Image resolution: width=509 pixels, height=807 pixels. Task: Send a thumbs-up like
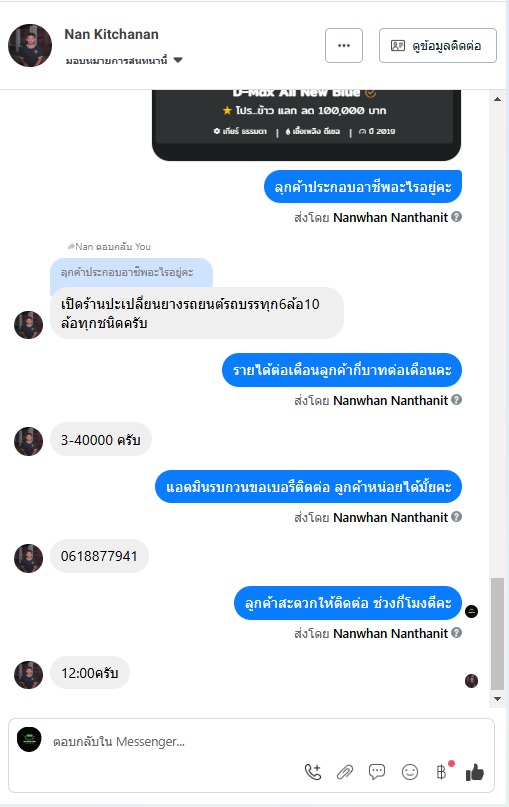(x=475, y=771)
